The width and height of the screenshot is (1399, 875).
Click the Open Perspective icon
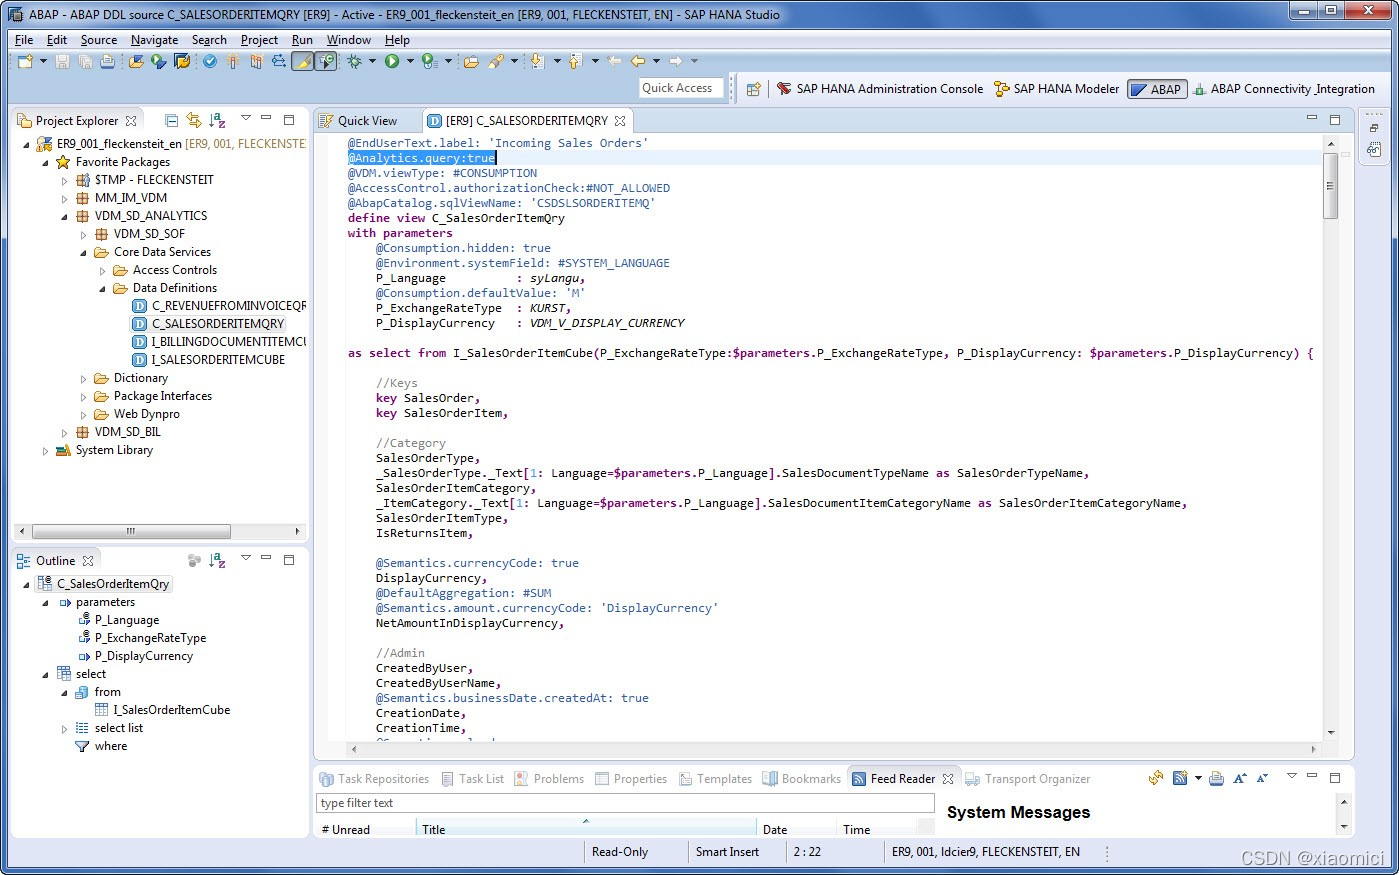click(x=754, y=89)
